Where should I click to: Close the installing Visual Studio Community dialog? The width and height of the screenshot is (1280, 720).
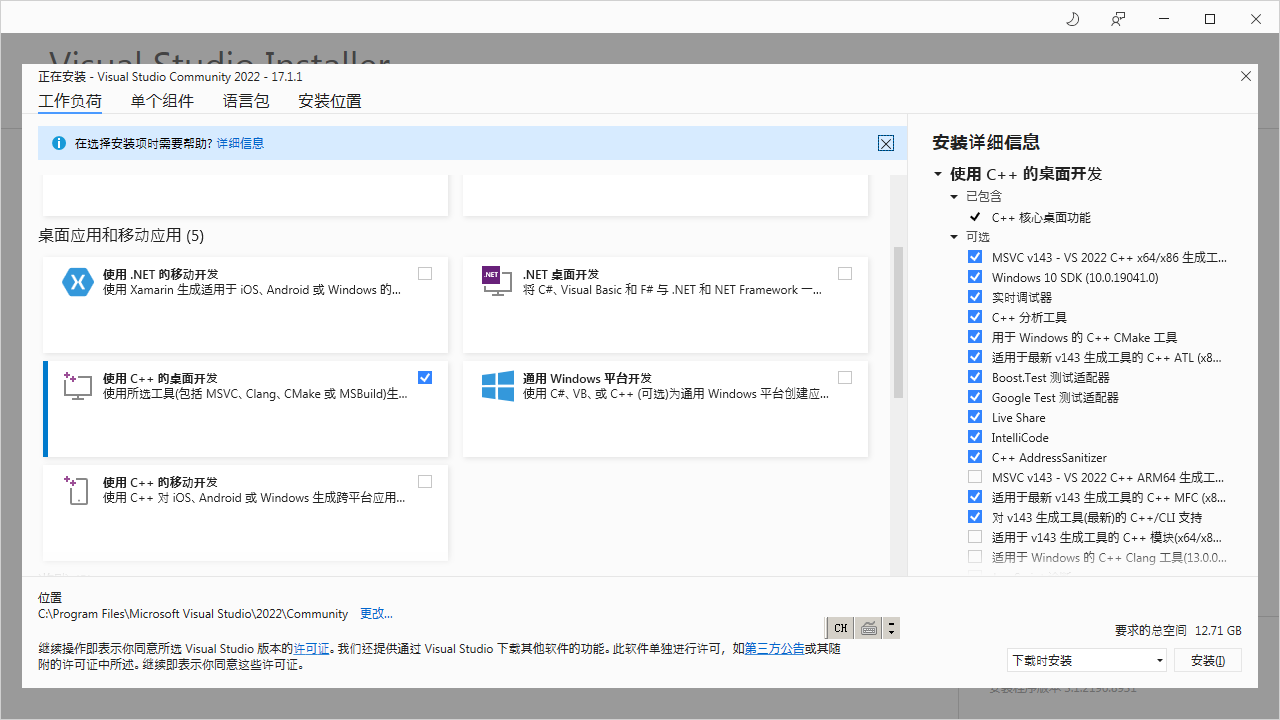1245,76
